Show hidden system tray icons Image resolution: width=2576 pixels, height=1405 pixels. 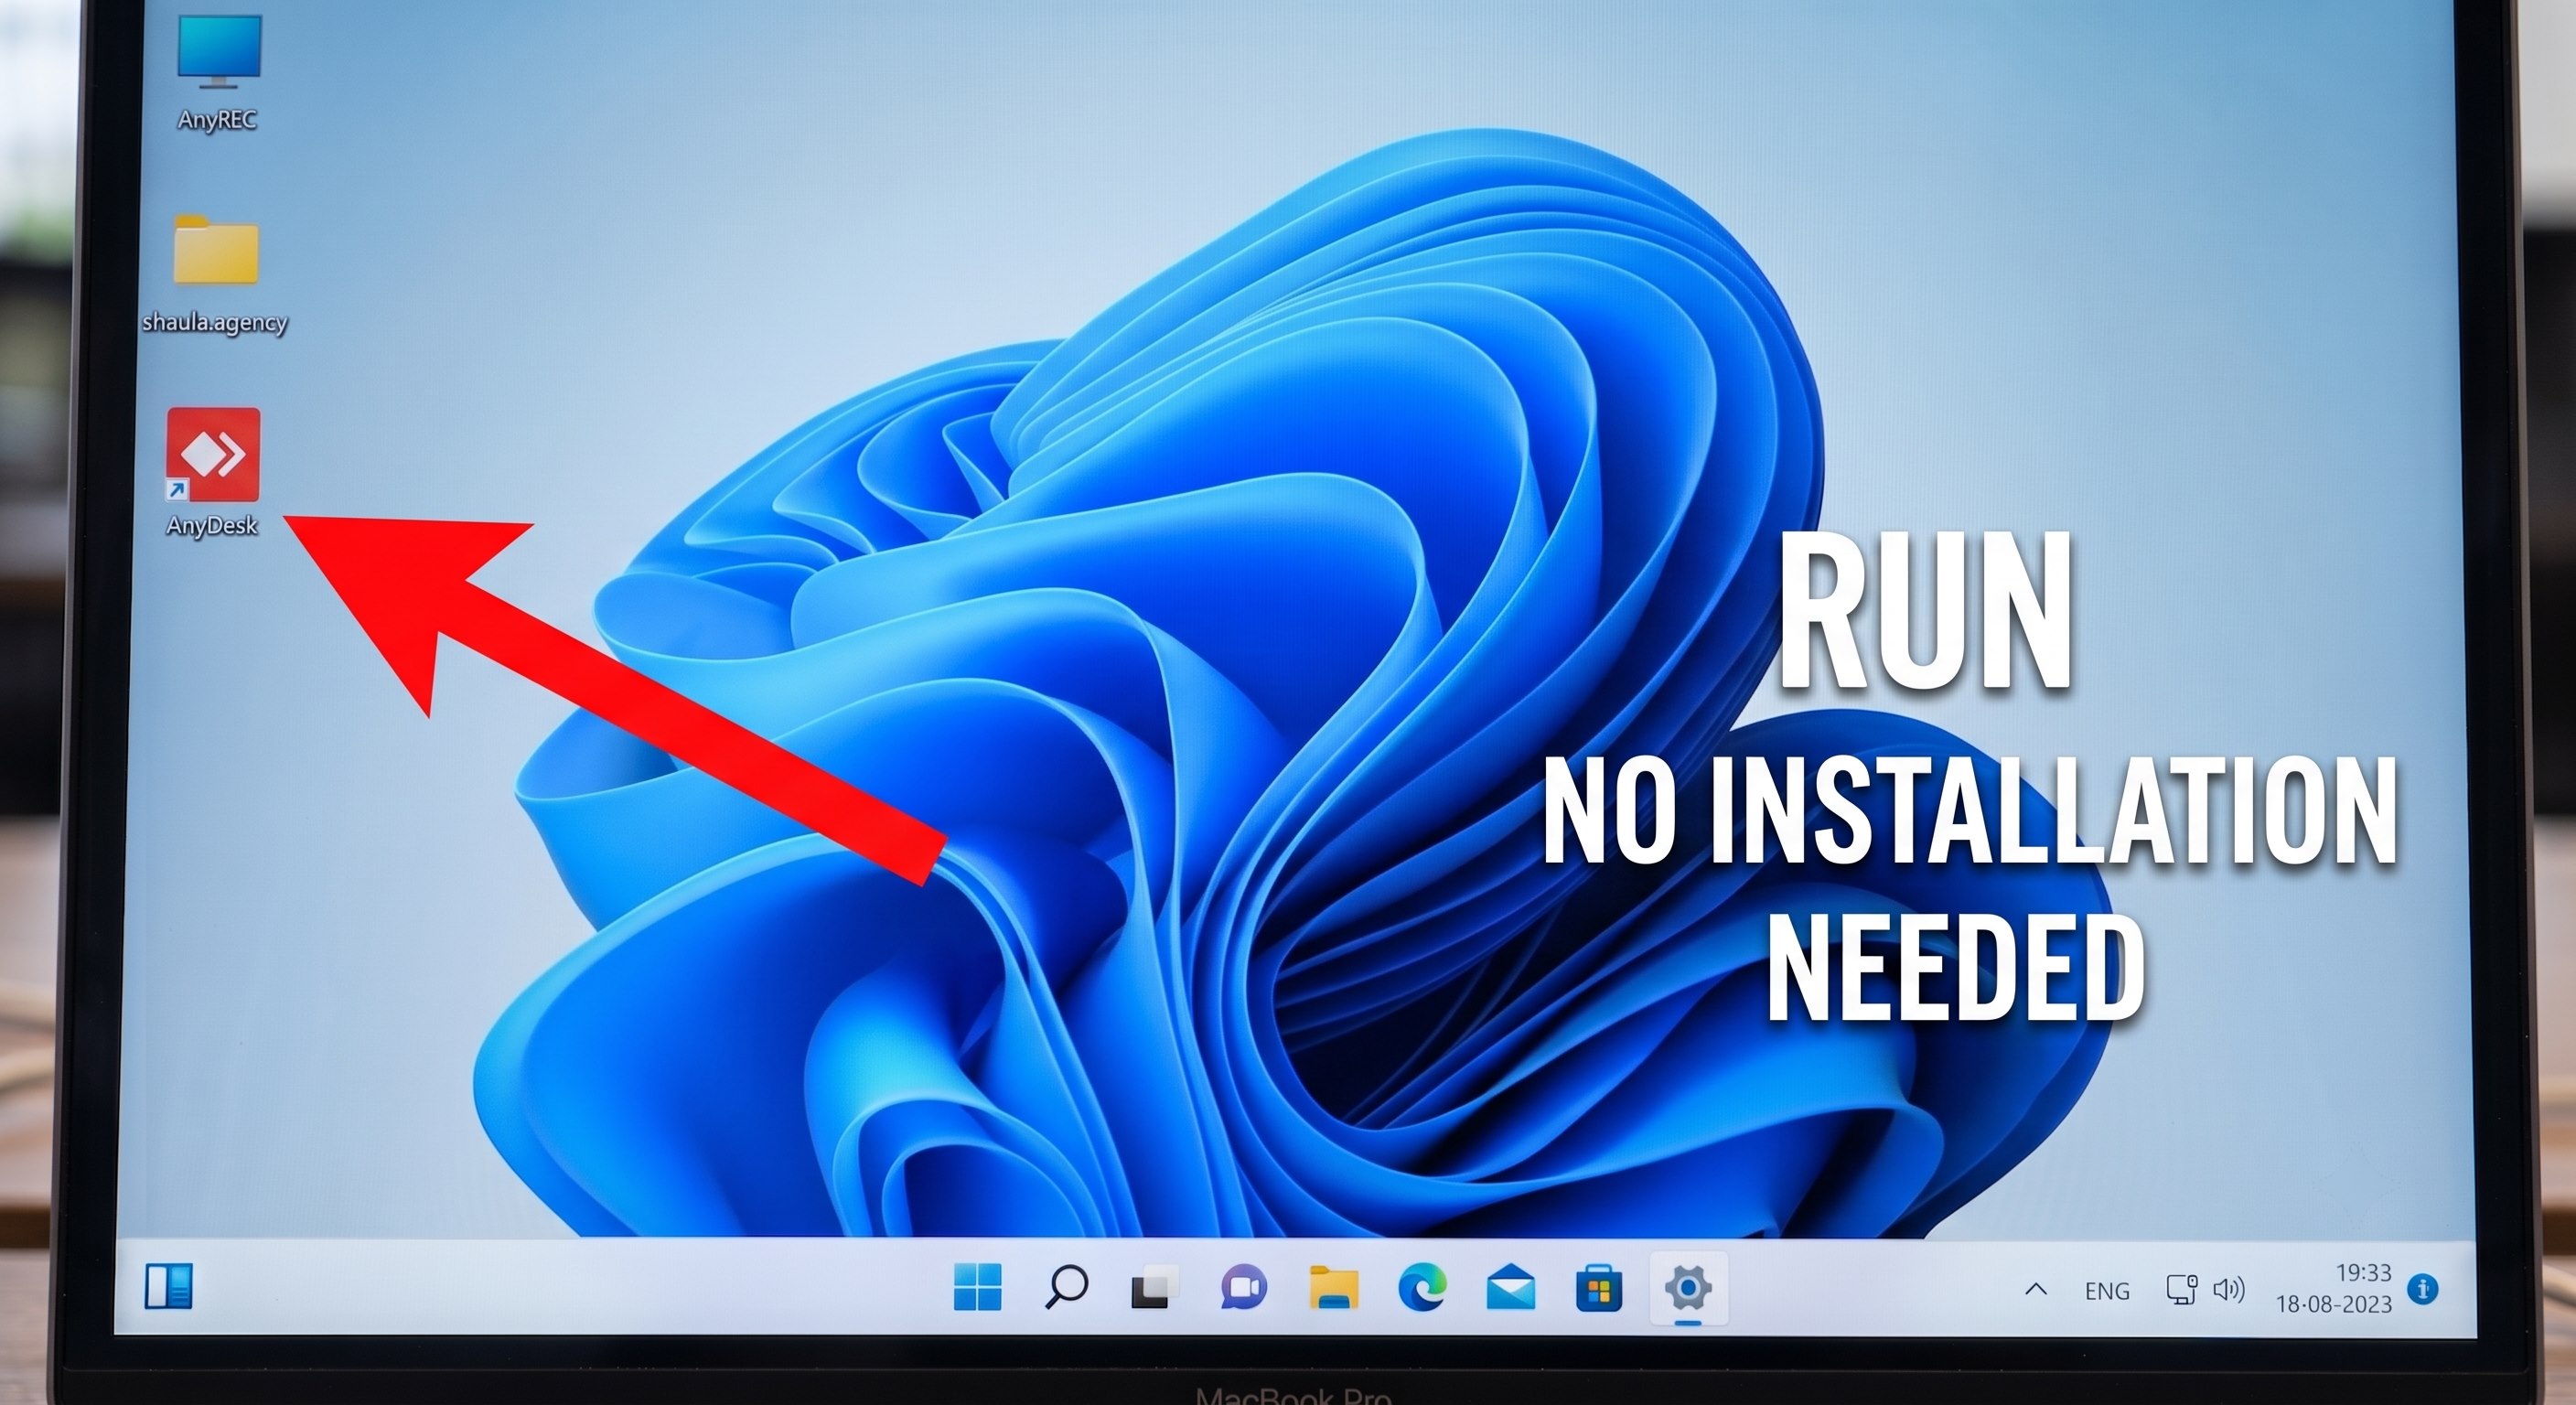pyautogui.click(x=2035, y=1290)
